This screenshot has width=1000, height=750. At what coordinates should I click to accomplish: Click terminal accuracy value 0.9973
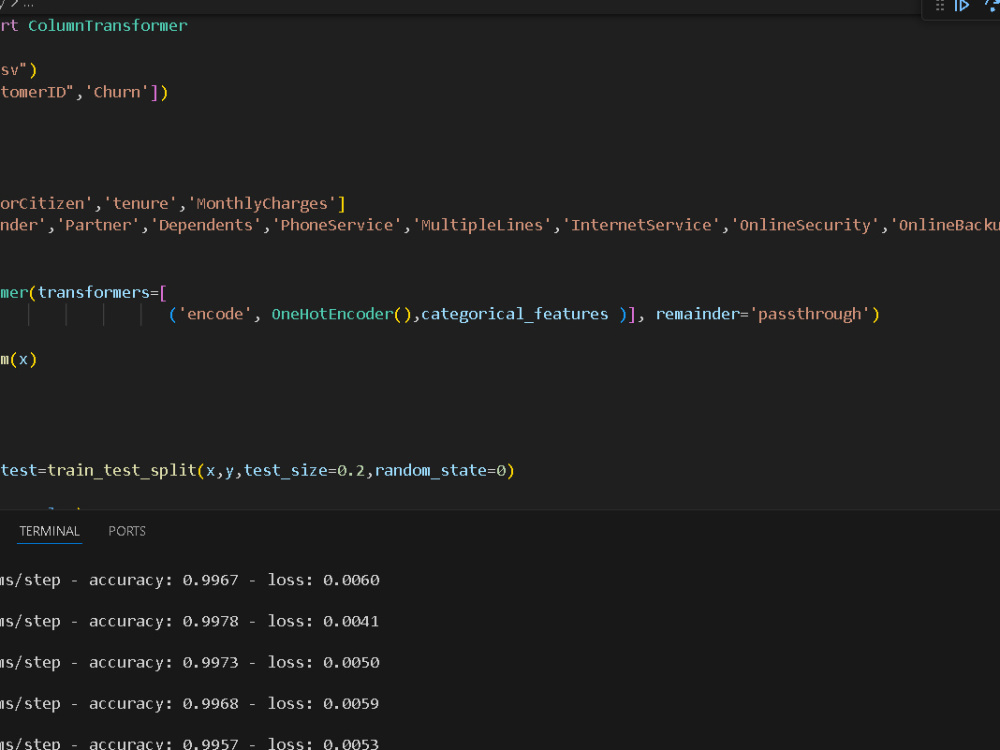click(210, 663)
